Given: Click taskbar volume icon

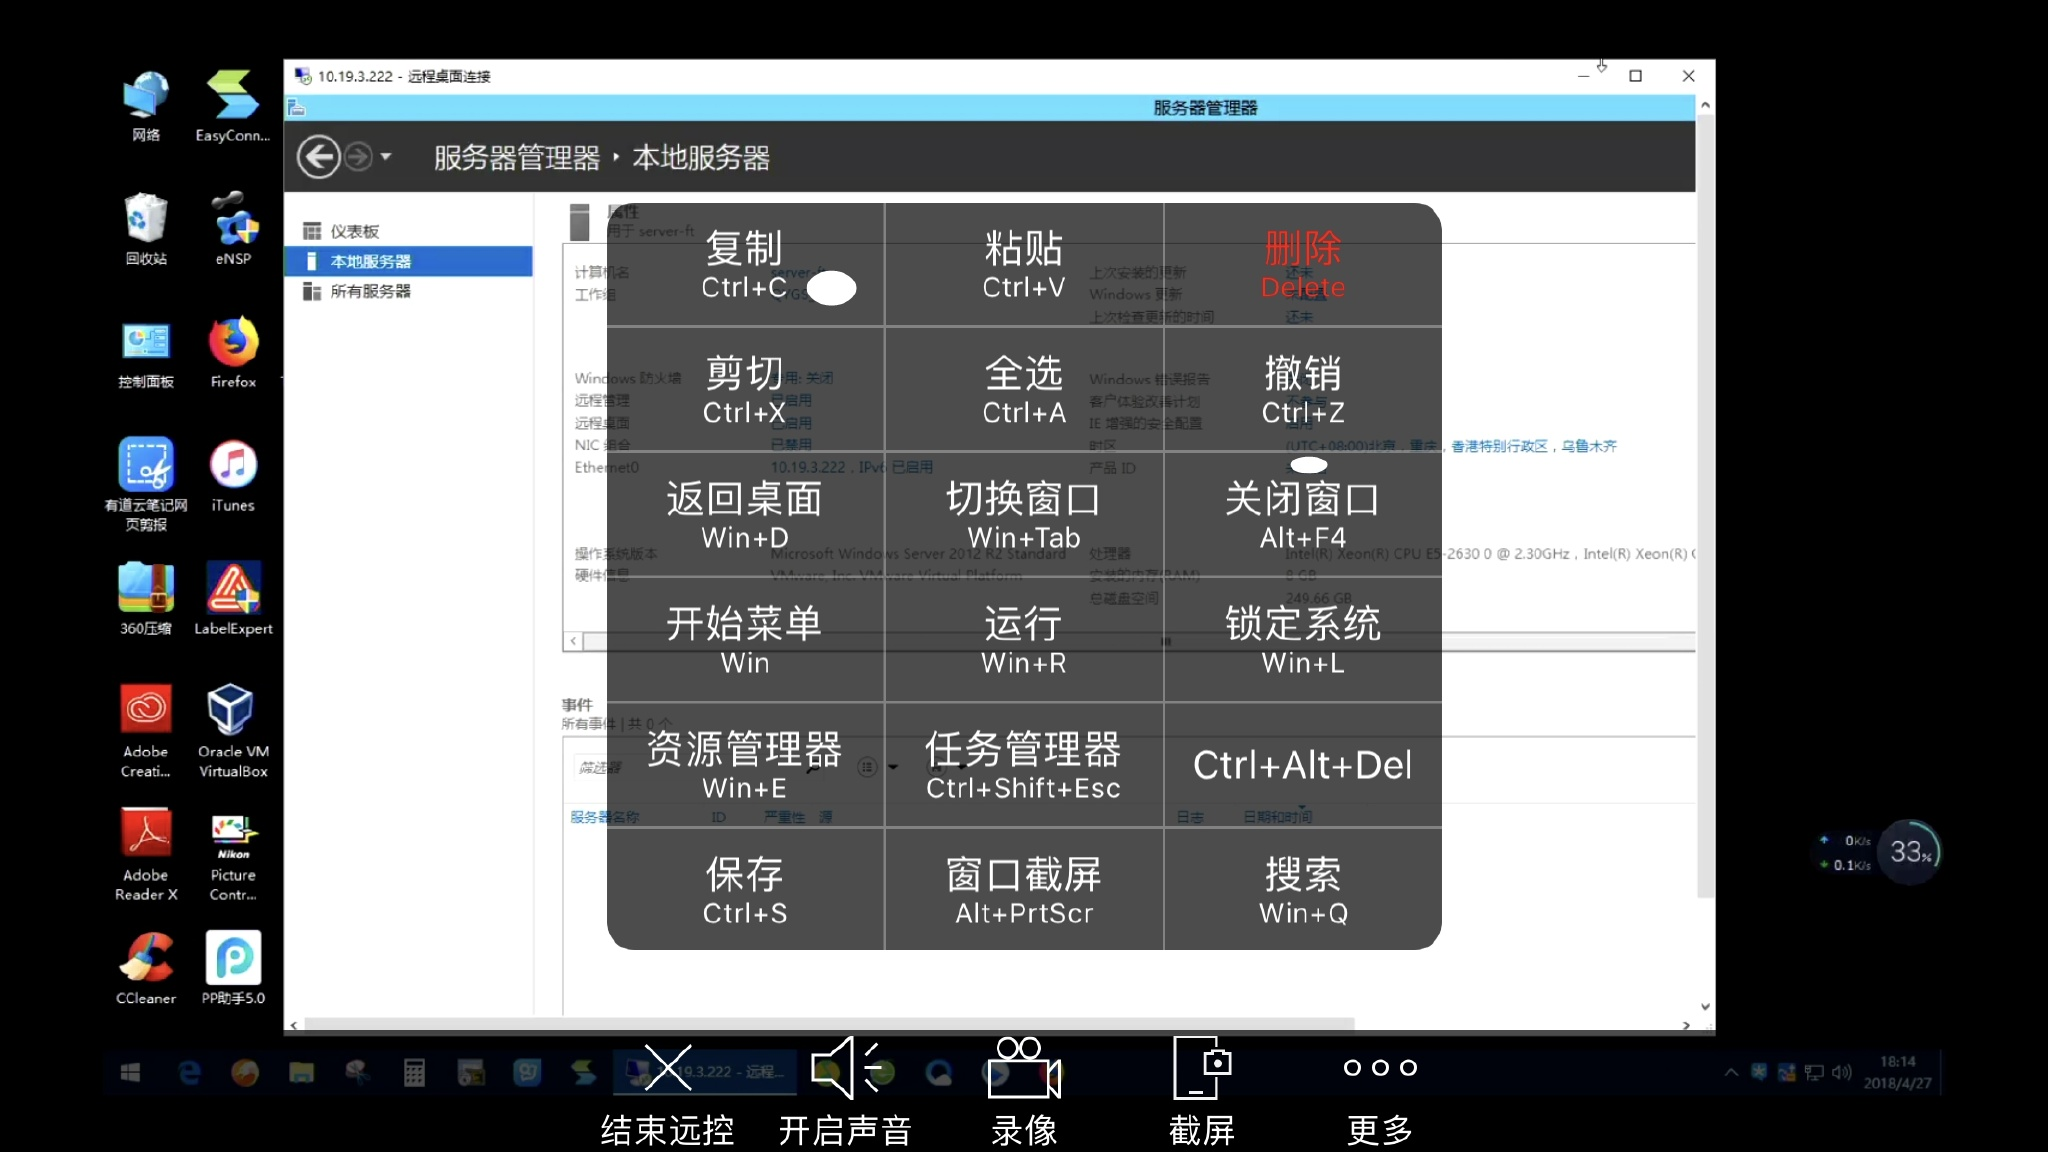Looking at the screenshot, I should (x=1842, y=1072).
